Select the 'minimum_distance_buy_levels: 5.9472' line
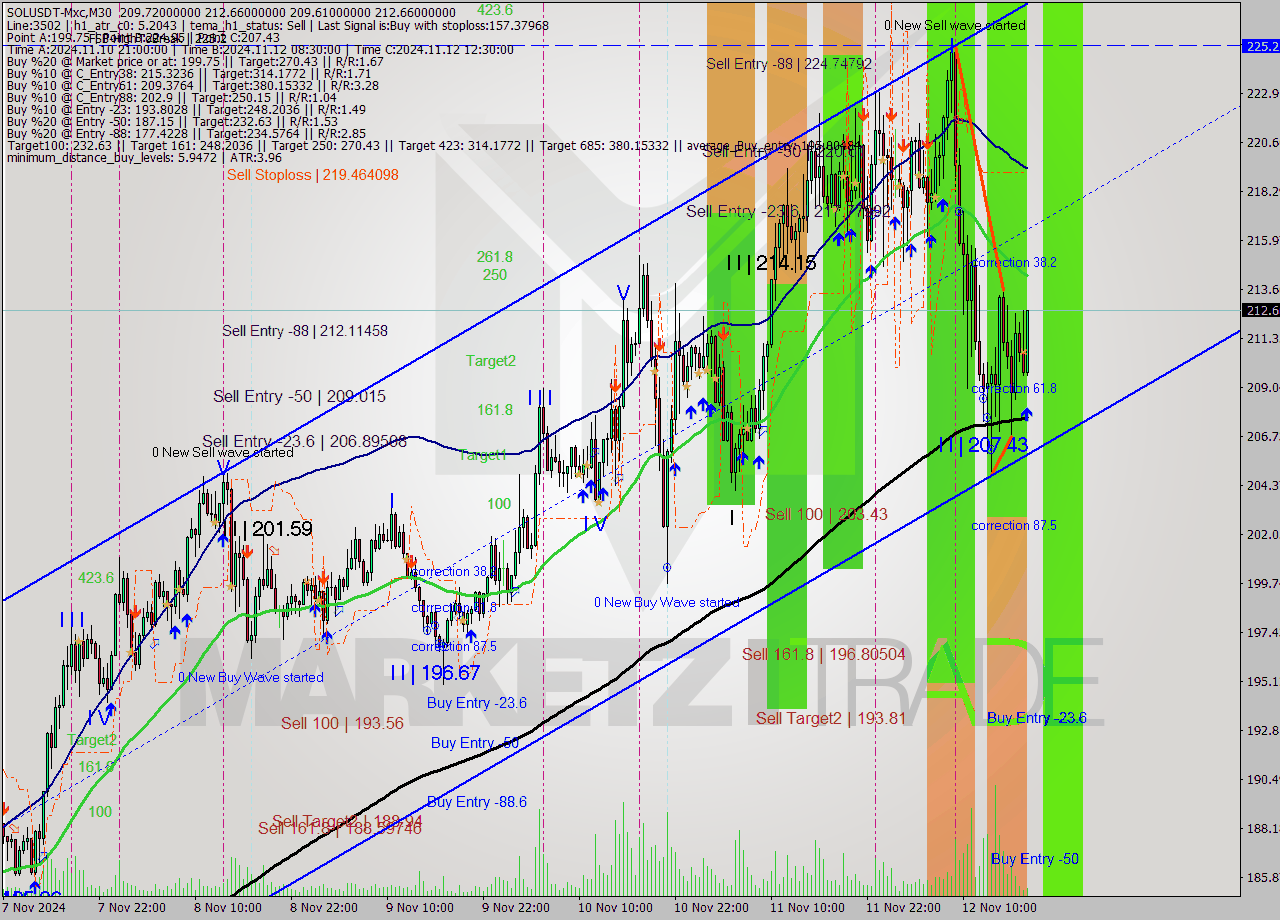The height and width of the screenshot is (920, 1280). pyautogui.click(x=145, y=158)
